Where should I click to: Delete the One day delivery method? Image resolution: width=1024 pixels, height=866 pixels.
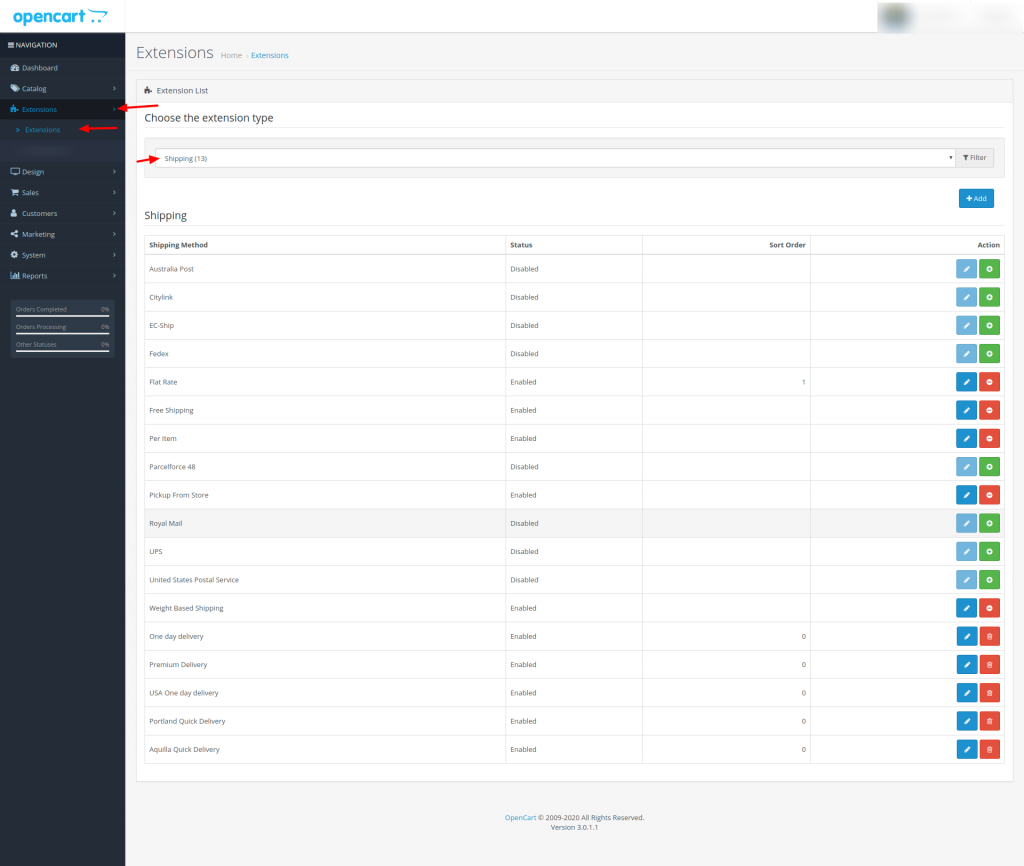[989, 636]
